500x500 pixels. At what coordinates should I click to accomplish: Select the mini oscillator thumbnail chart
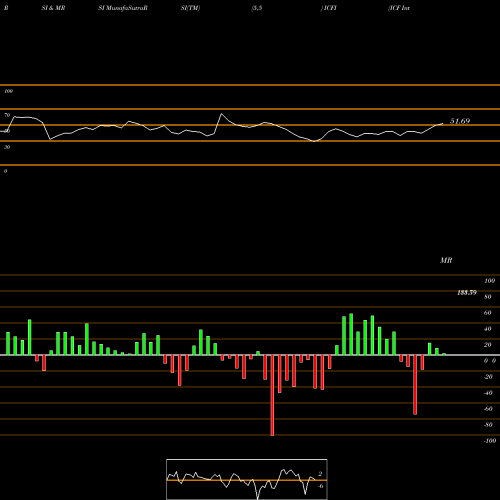pos(247,479)
